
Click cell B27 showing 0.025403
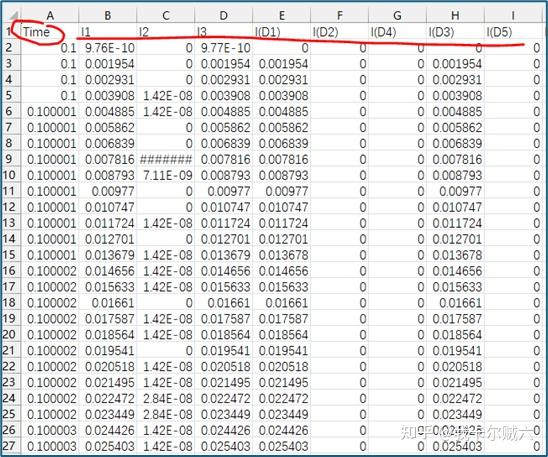click(x=108, y=446)
